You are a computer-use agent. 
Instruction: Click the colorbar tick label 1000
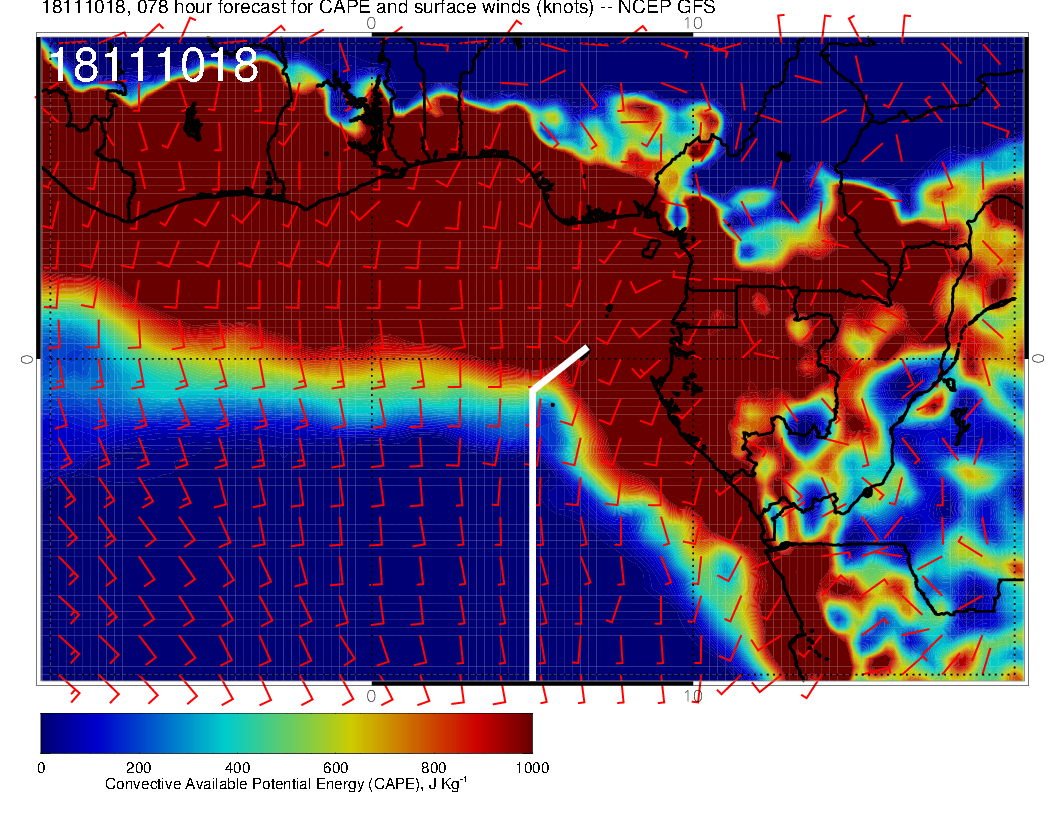tap(531, 768)
